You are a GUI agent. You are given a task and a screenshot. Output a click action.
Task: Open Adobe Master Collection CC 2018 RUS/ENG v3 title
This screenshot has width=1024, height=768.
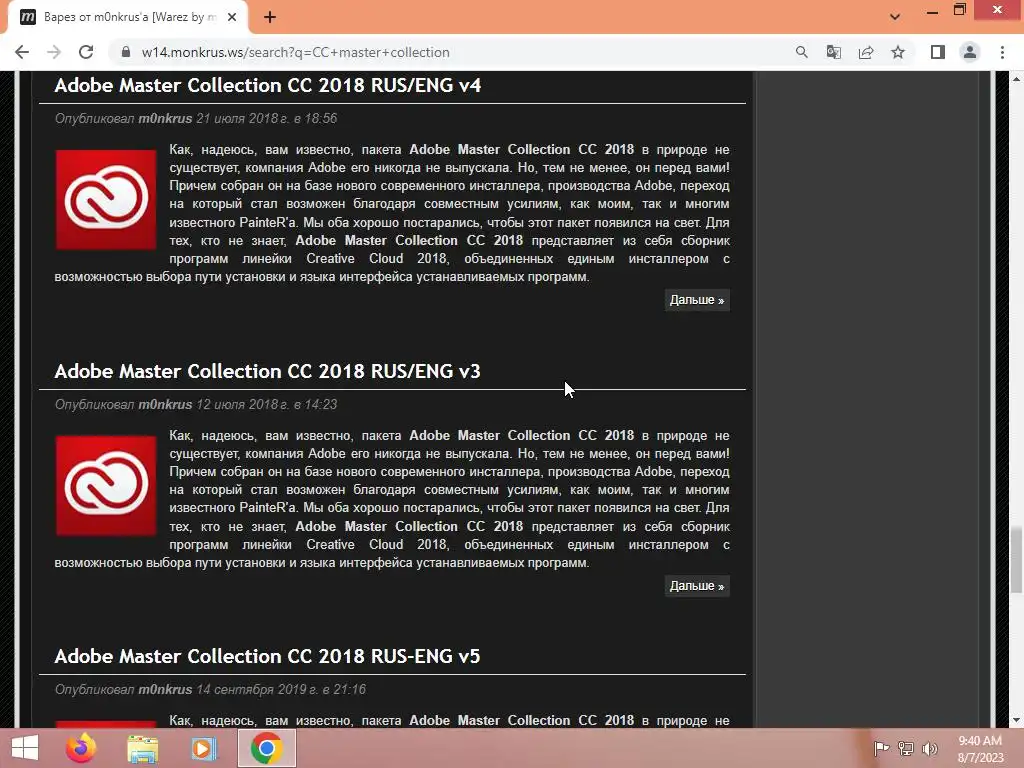click(x=267, y=372)
